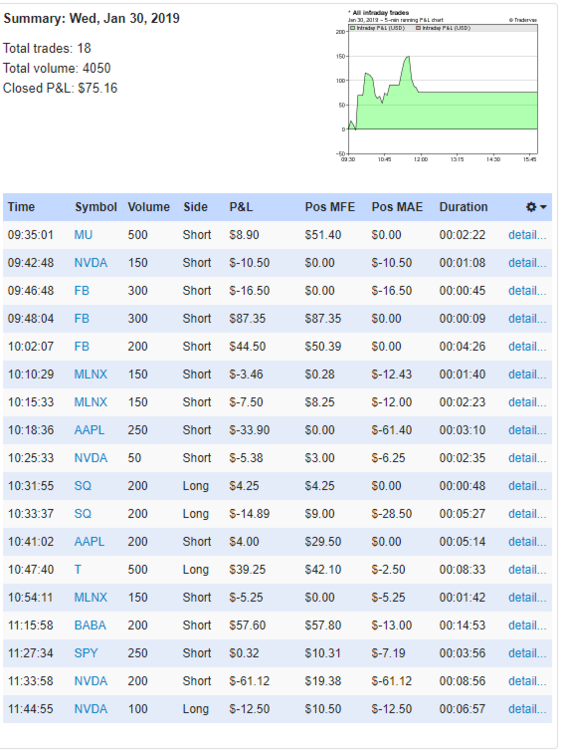Screen dimensions: 563x750
Task: View detail for the 10:10:29 MLNX trade
Action: [527, 374]
